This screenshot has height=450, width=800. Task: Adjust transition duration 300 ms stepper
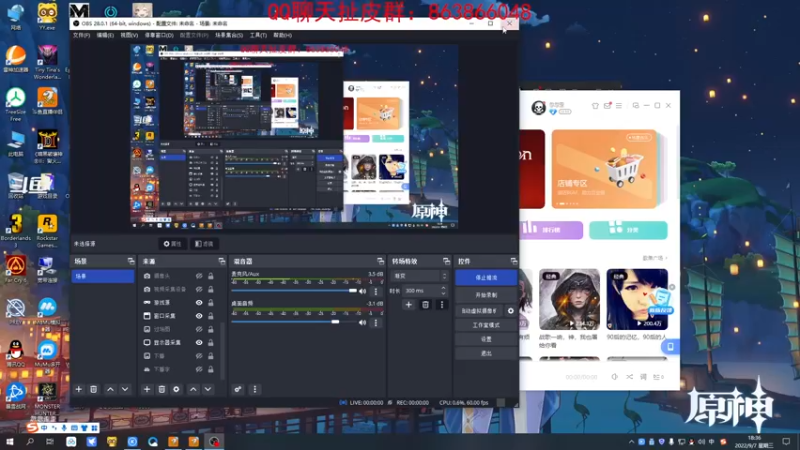point(443,291)
